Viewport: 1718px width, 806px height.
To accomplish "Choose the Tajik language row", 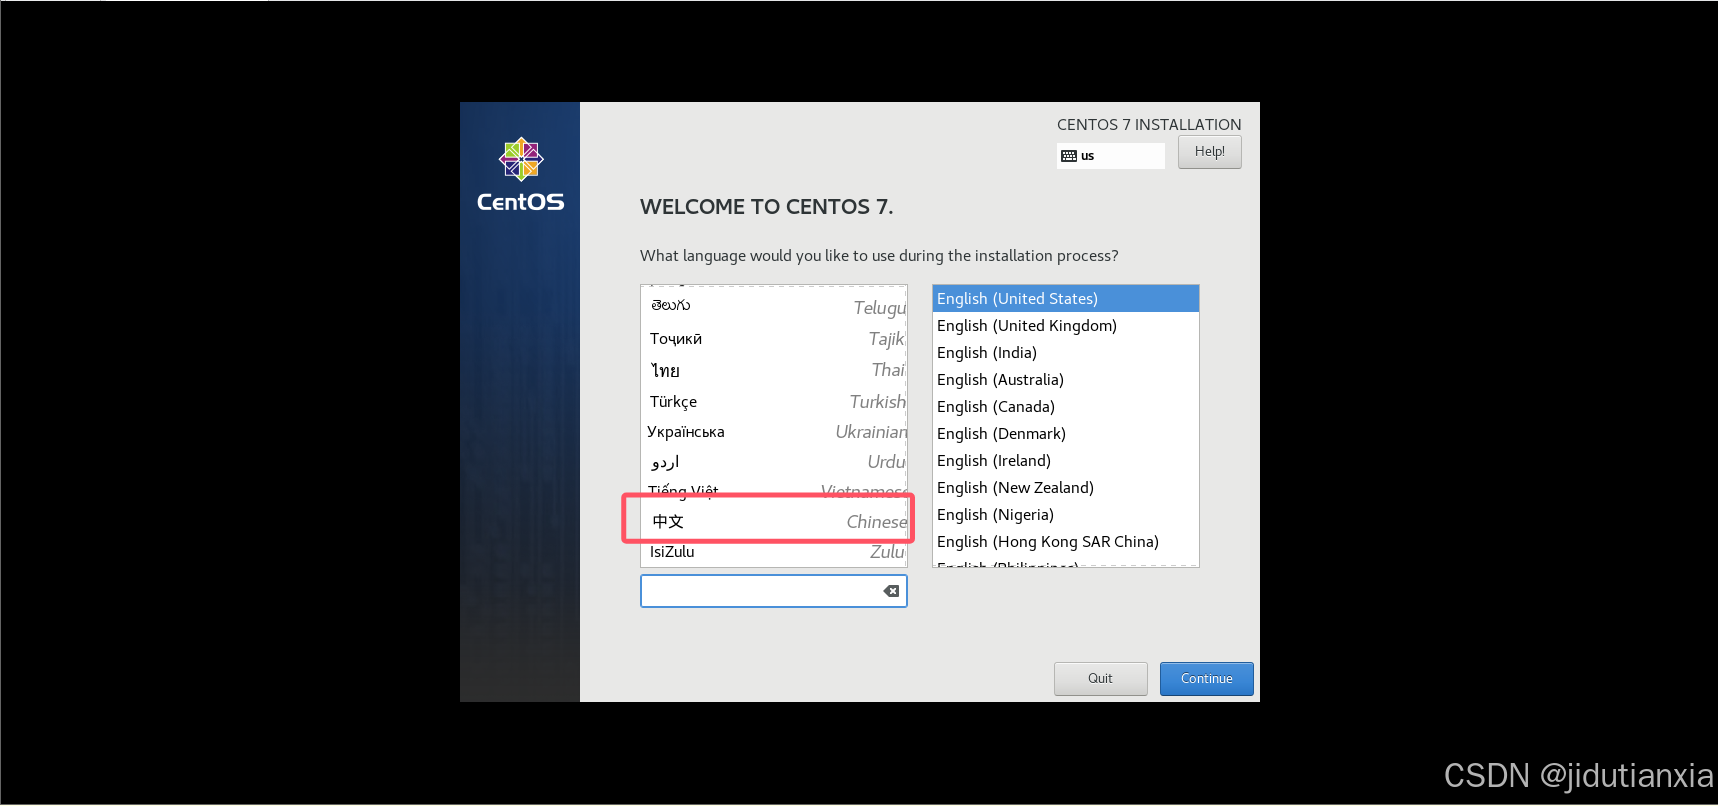I will tap(773, 339).
